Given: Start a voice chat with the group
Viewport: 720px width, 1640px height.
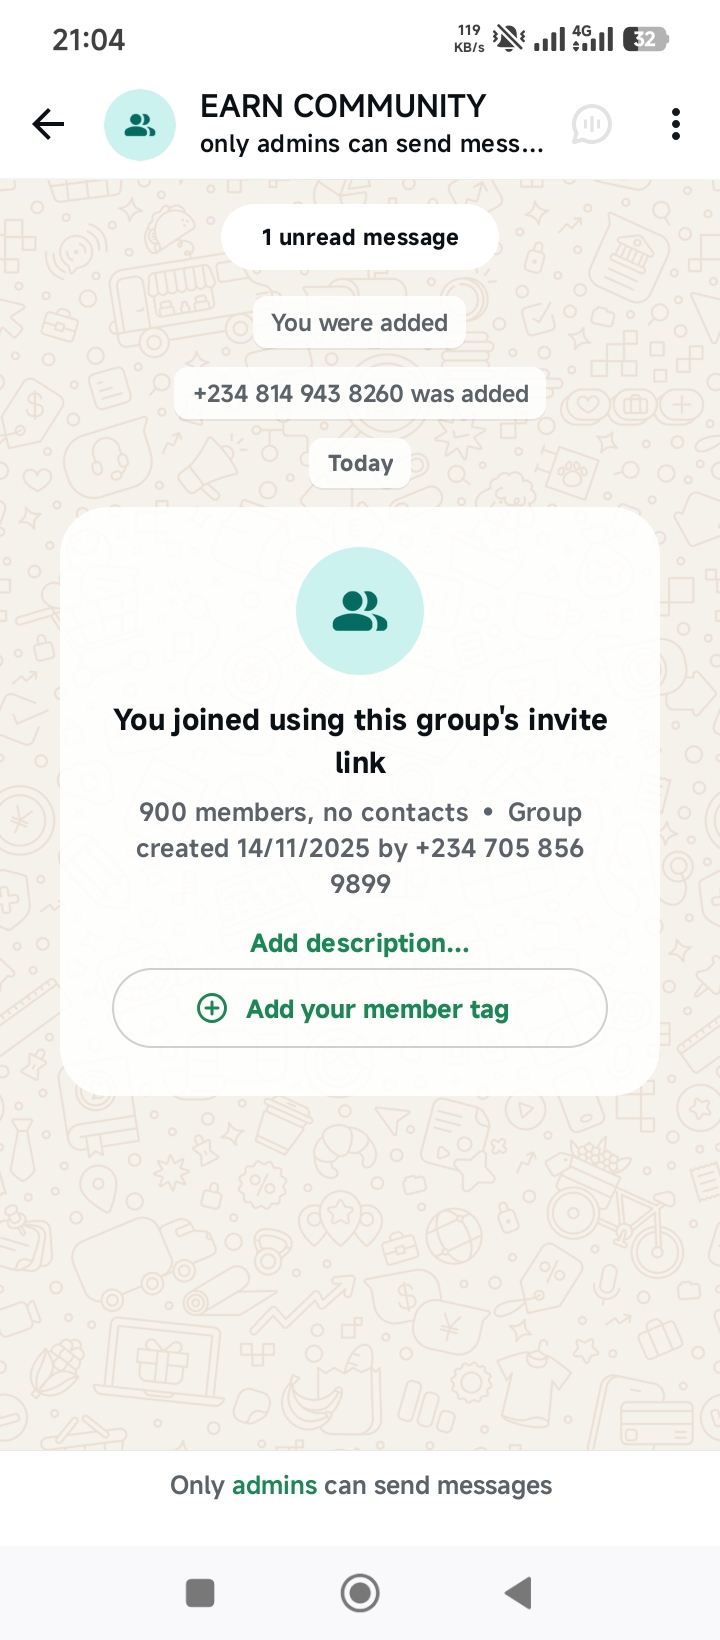Looking at the screenshot, I should (591, 125).
